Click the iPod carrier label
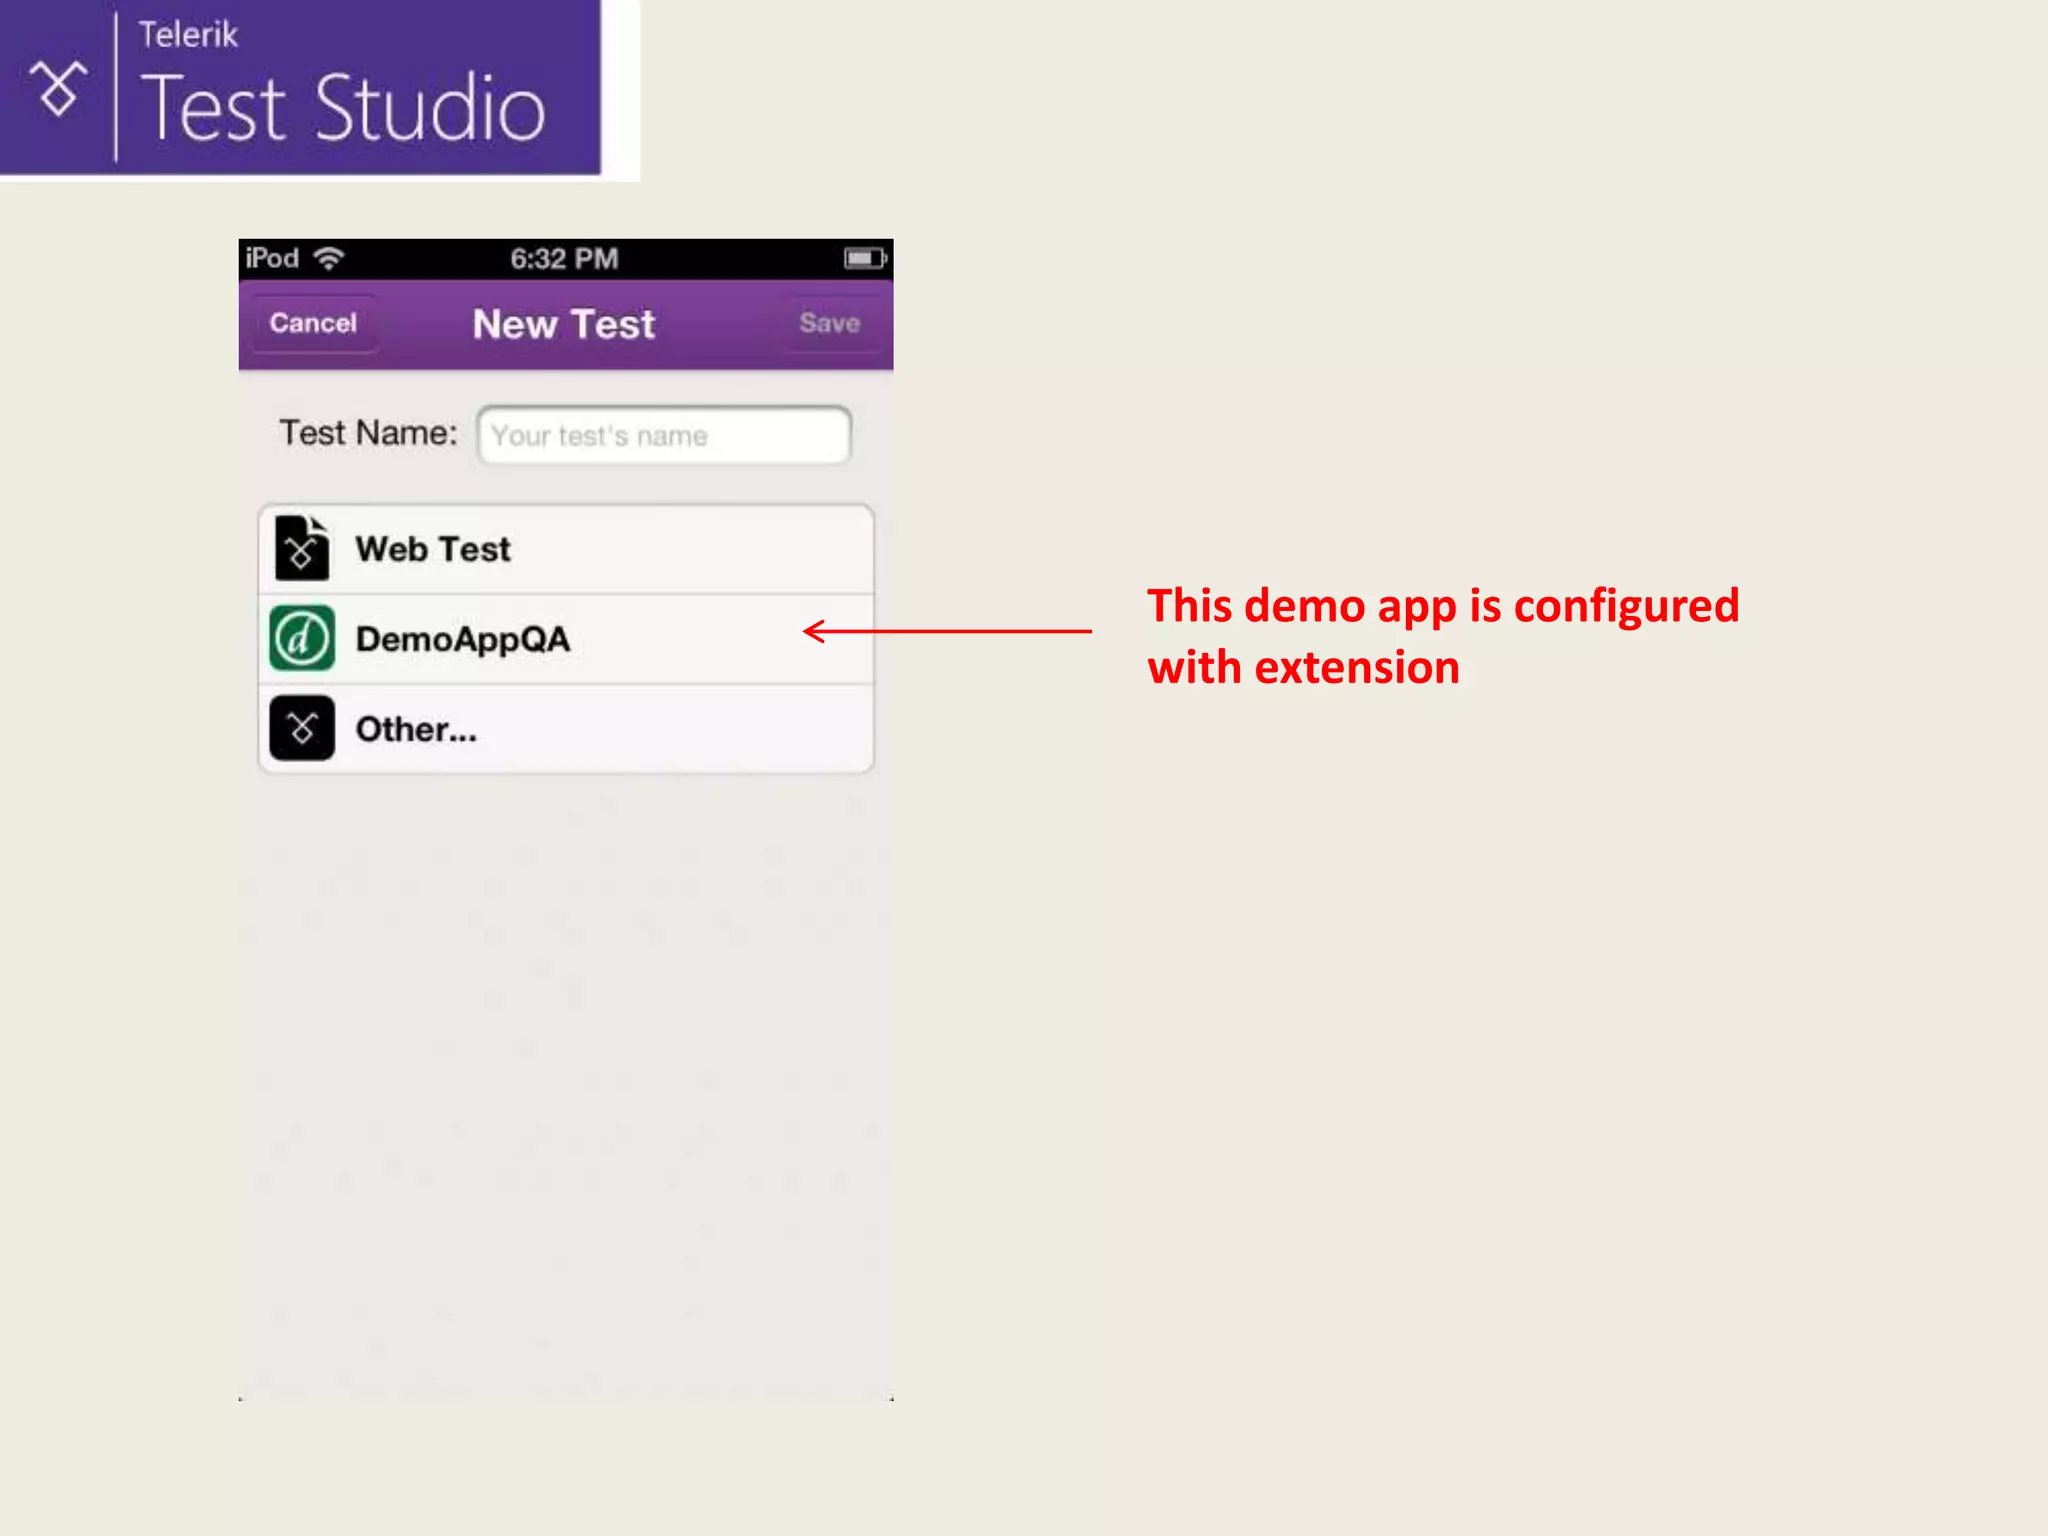 click(x=272, y=258)
